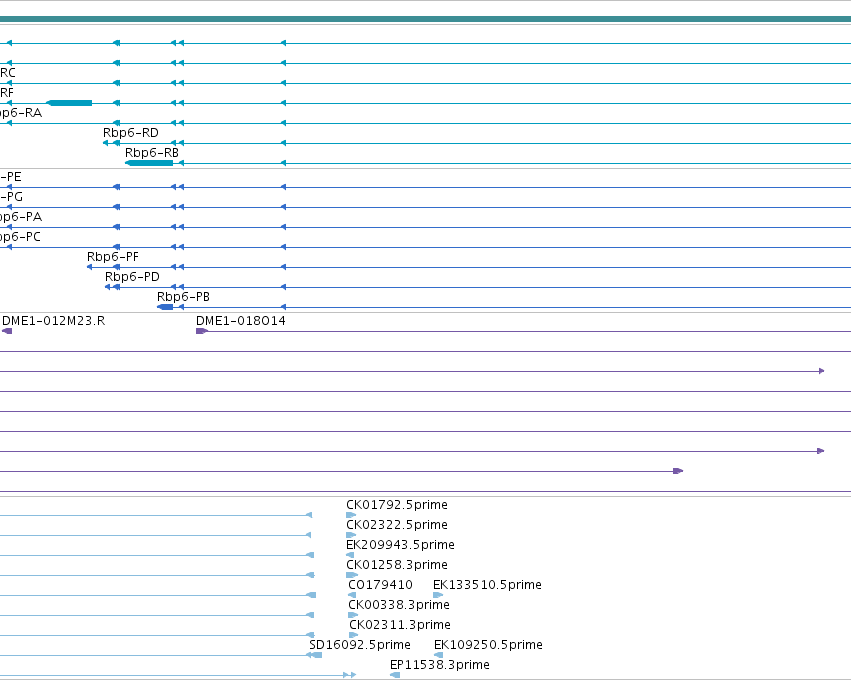Screen dimensions: 851x680
Task: Click the EST glyph below CK00338.3prime
Action: (353, 615)
